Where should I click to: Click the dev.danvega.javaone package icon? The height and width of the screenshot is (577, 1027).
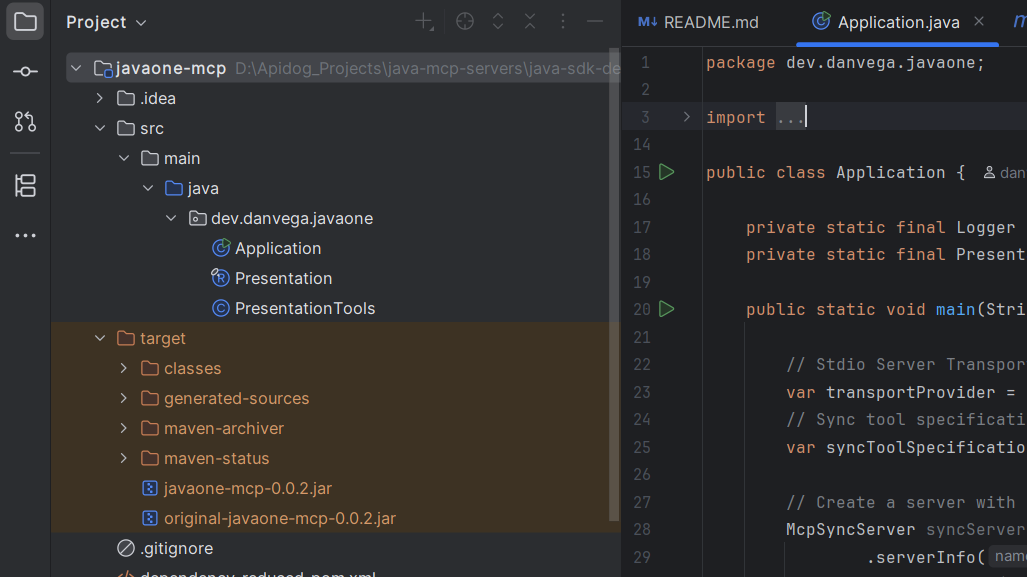[197, 218]
